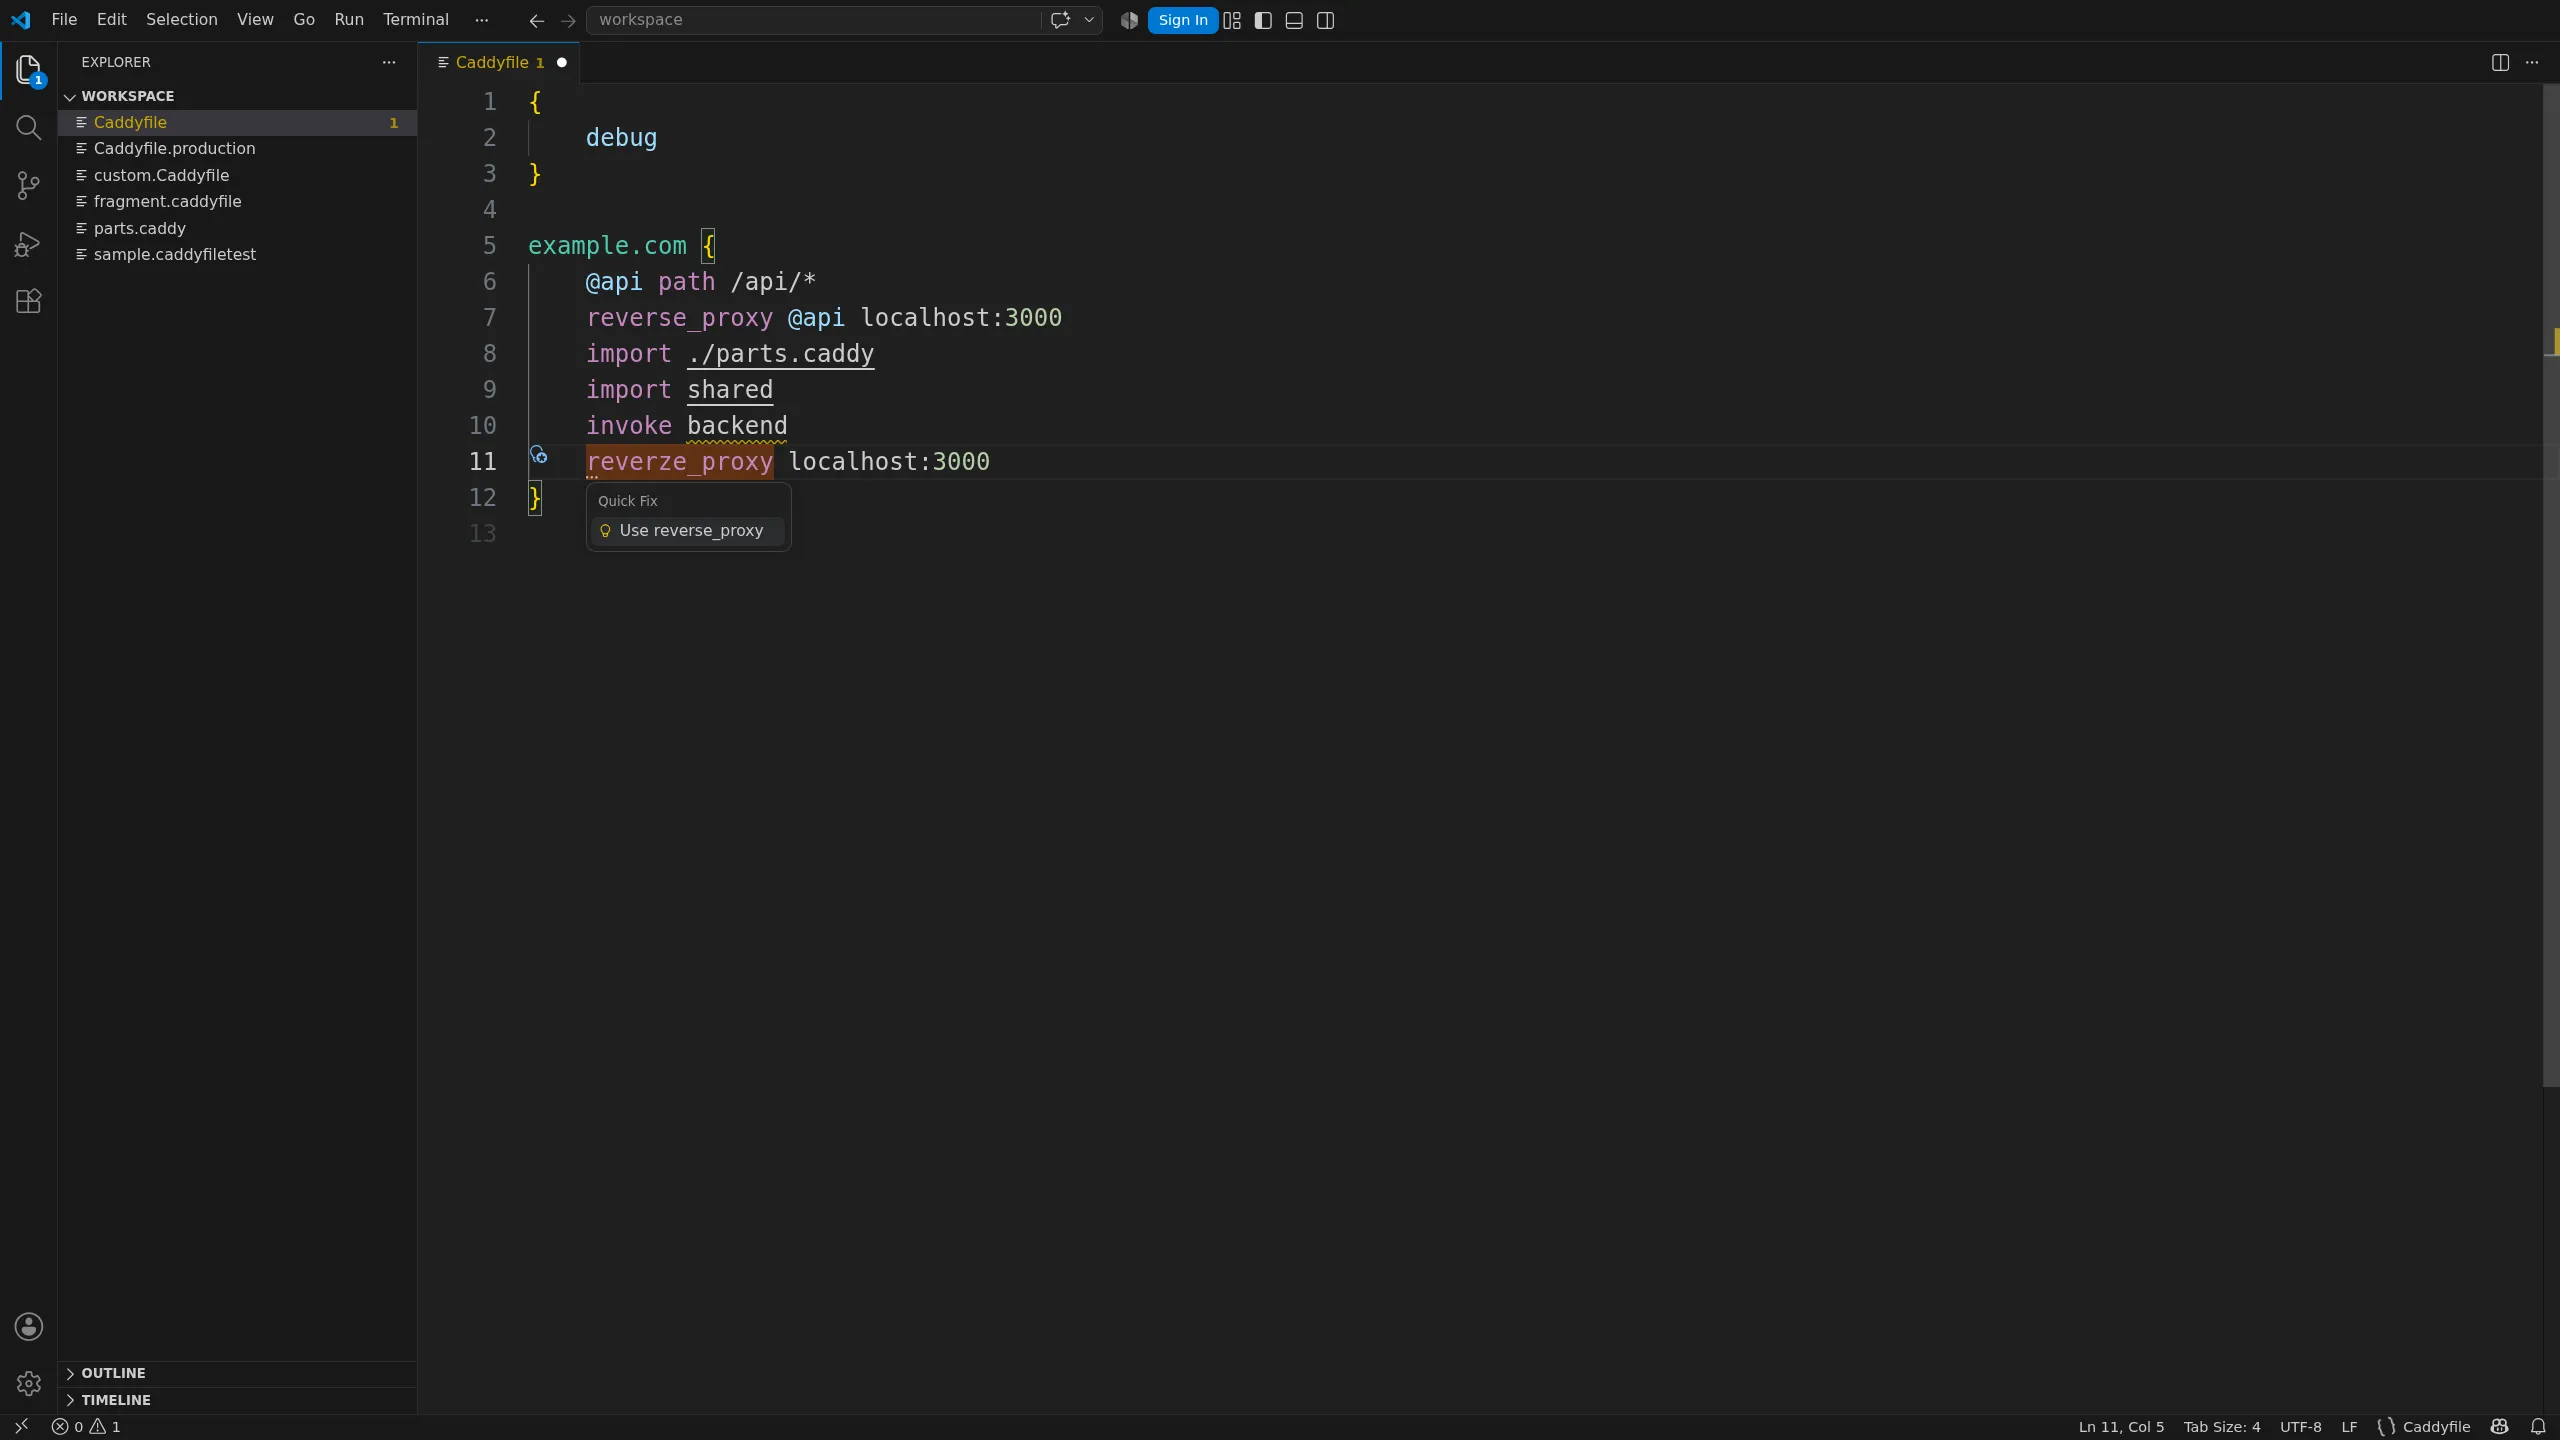Follow the ./parts.caddy import link

click(780, 354)
